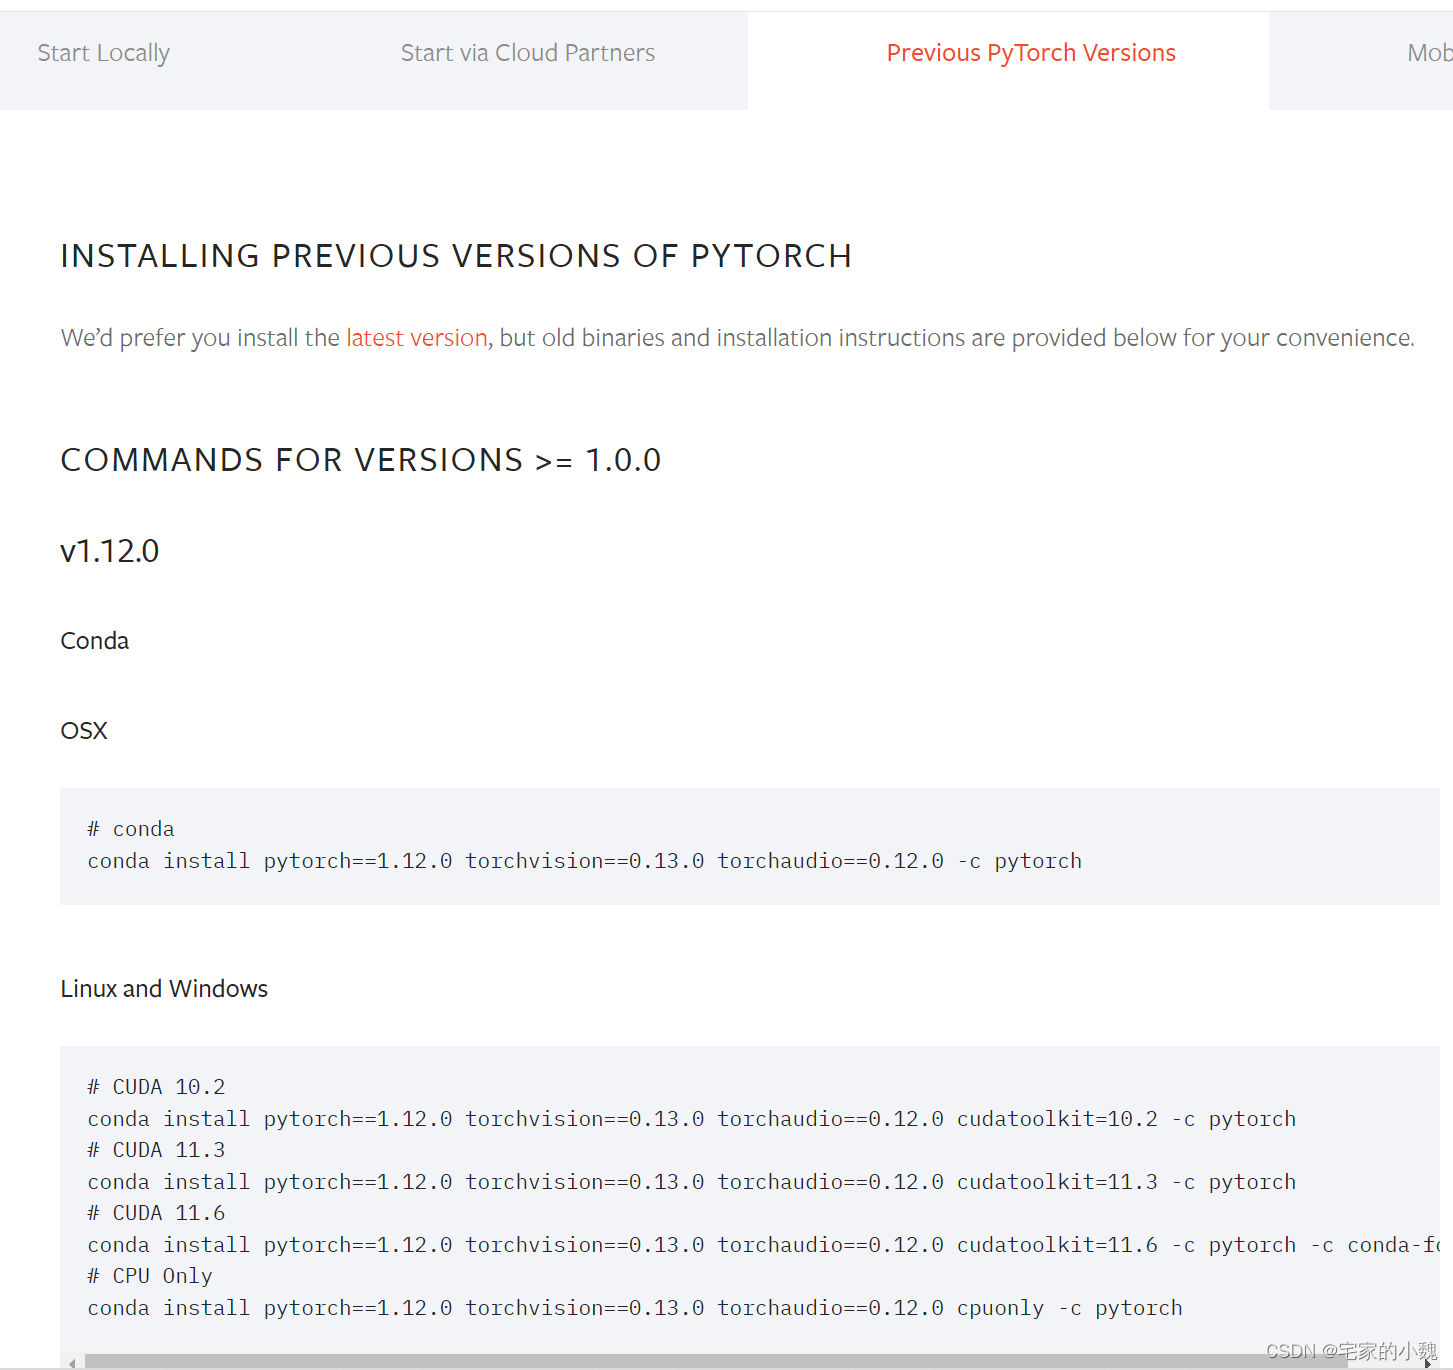Click the v1.12.0 version heading
The height and width of the screenshot is (1370, 1453).
tap(110, 551)
